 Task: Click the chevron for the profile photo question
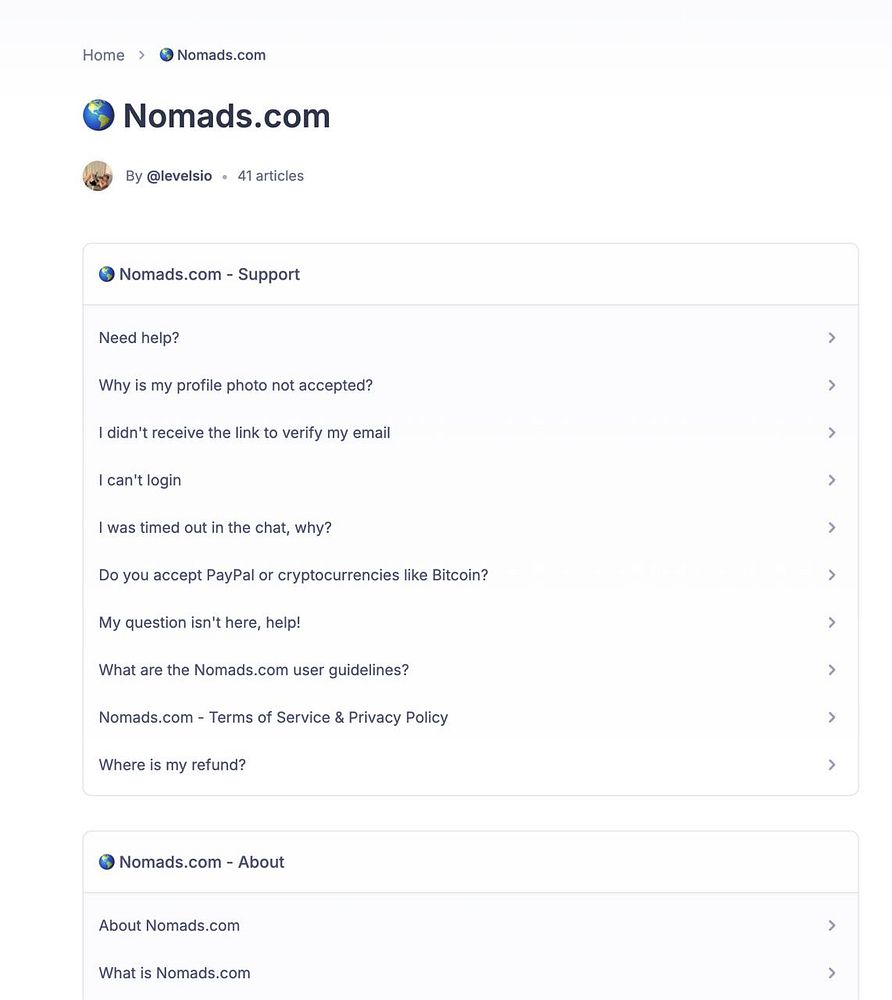coord(831,385)
